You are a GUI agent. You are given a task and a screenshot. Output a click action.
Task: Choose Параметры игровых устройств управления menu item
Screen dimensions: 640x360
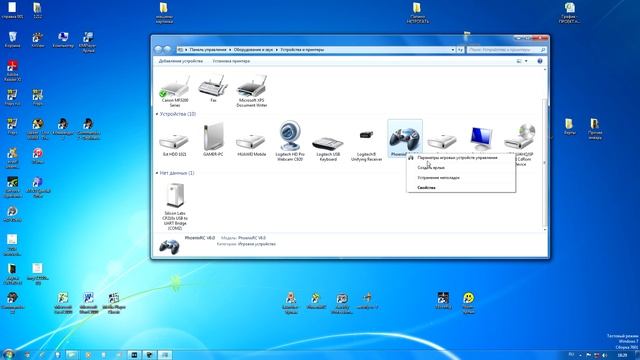pos(461,158)
